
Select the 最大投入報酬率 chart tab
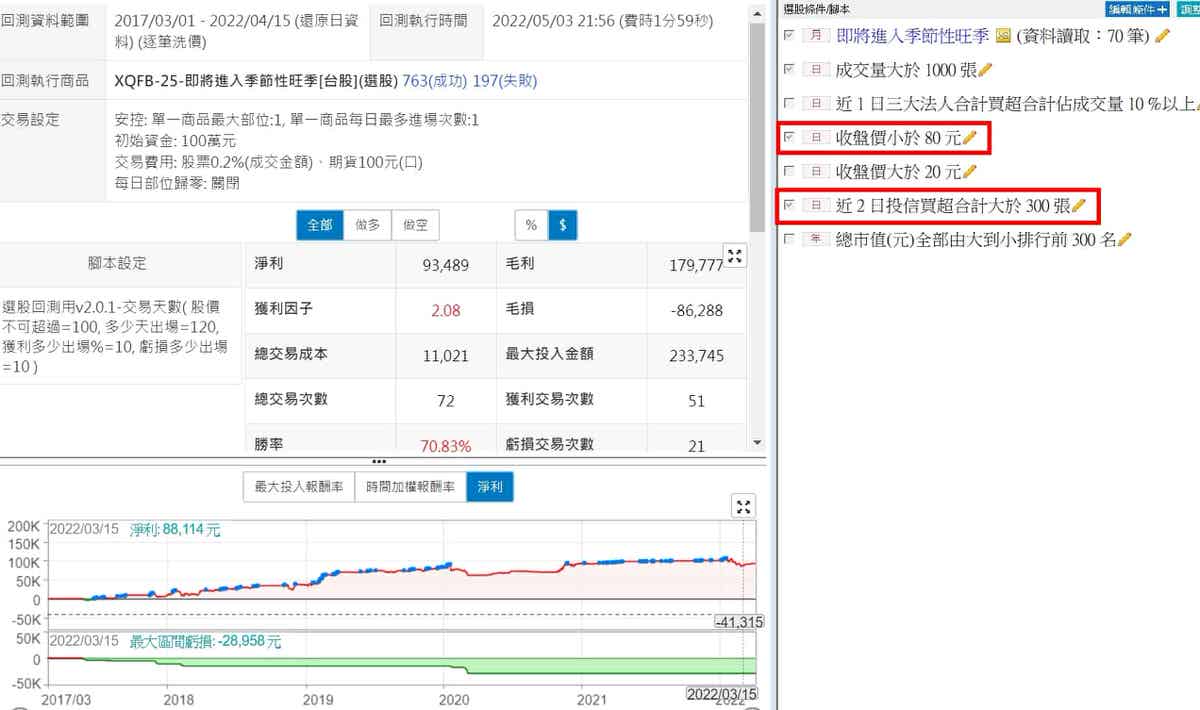click(299, 487)
